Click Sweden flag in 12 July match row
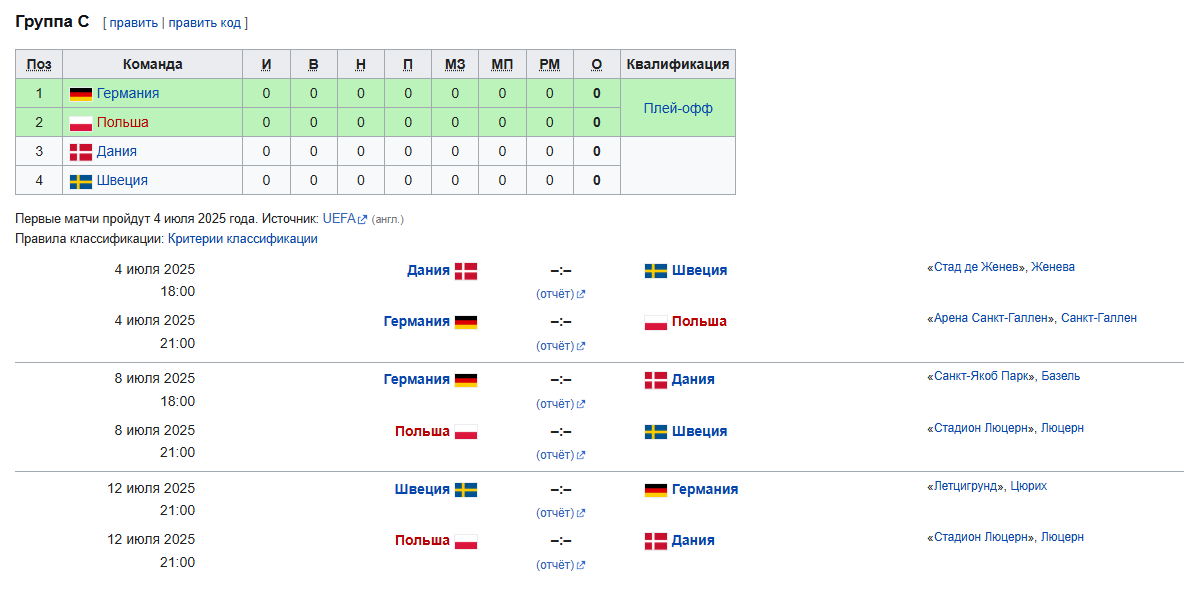1184x590 pixels. click(x=466, y=490)
